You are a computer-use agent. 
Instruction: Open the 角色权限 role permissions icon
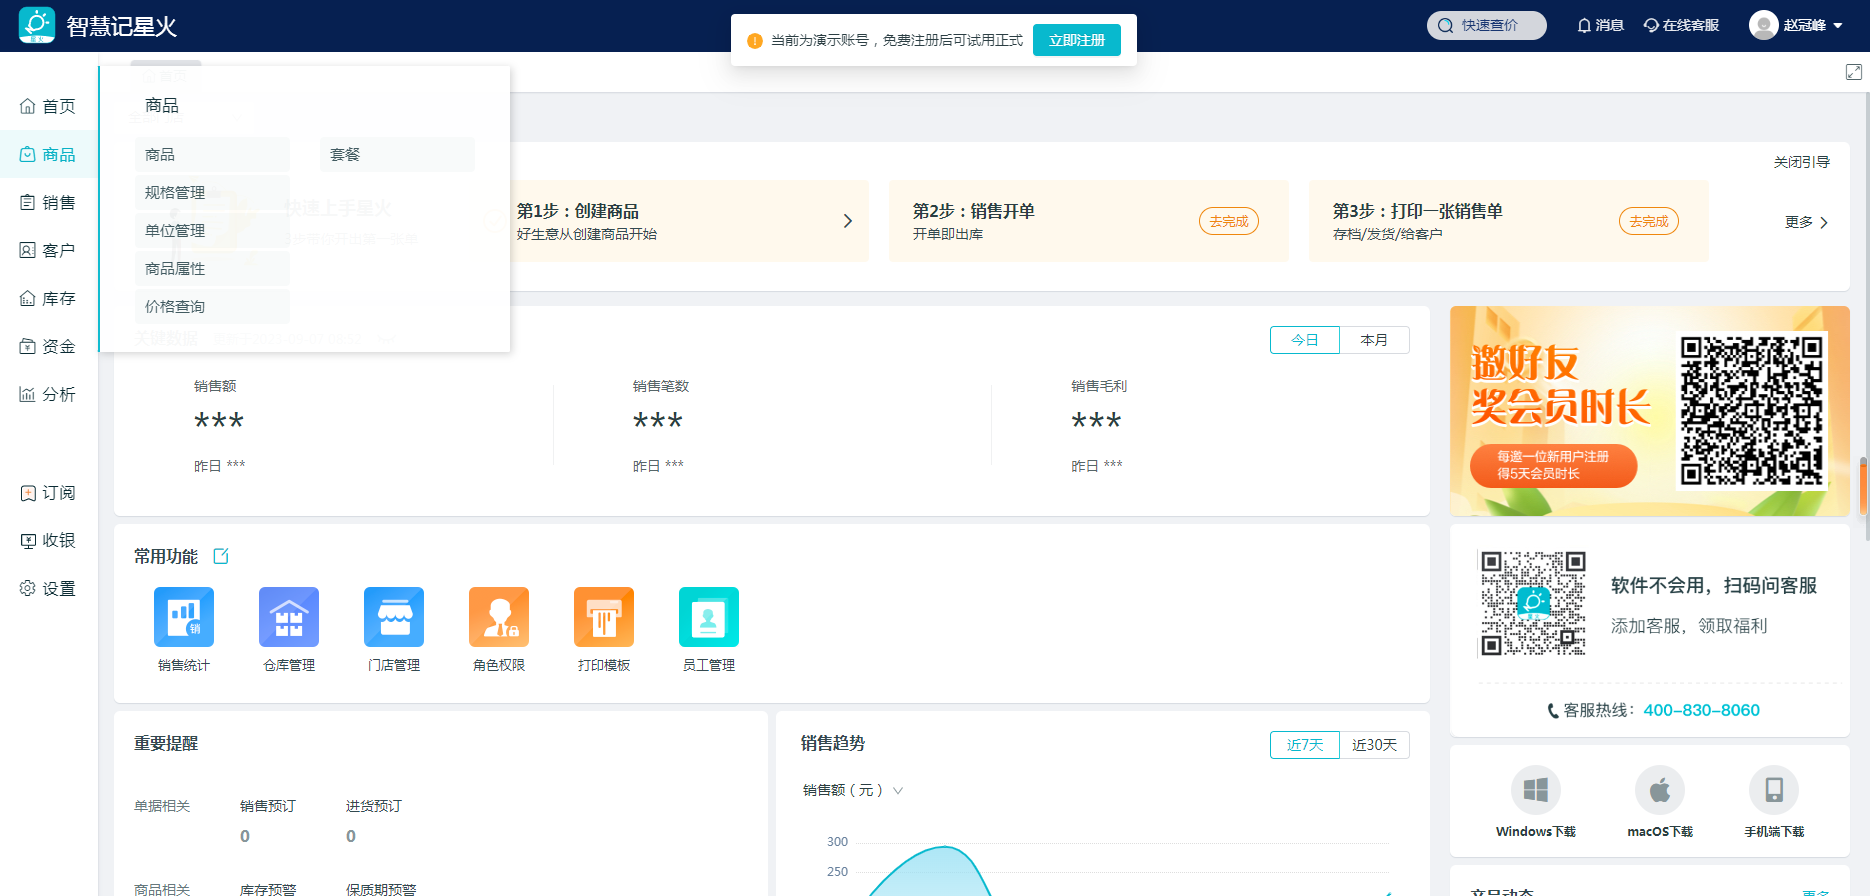click(x=498, y=617)
